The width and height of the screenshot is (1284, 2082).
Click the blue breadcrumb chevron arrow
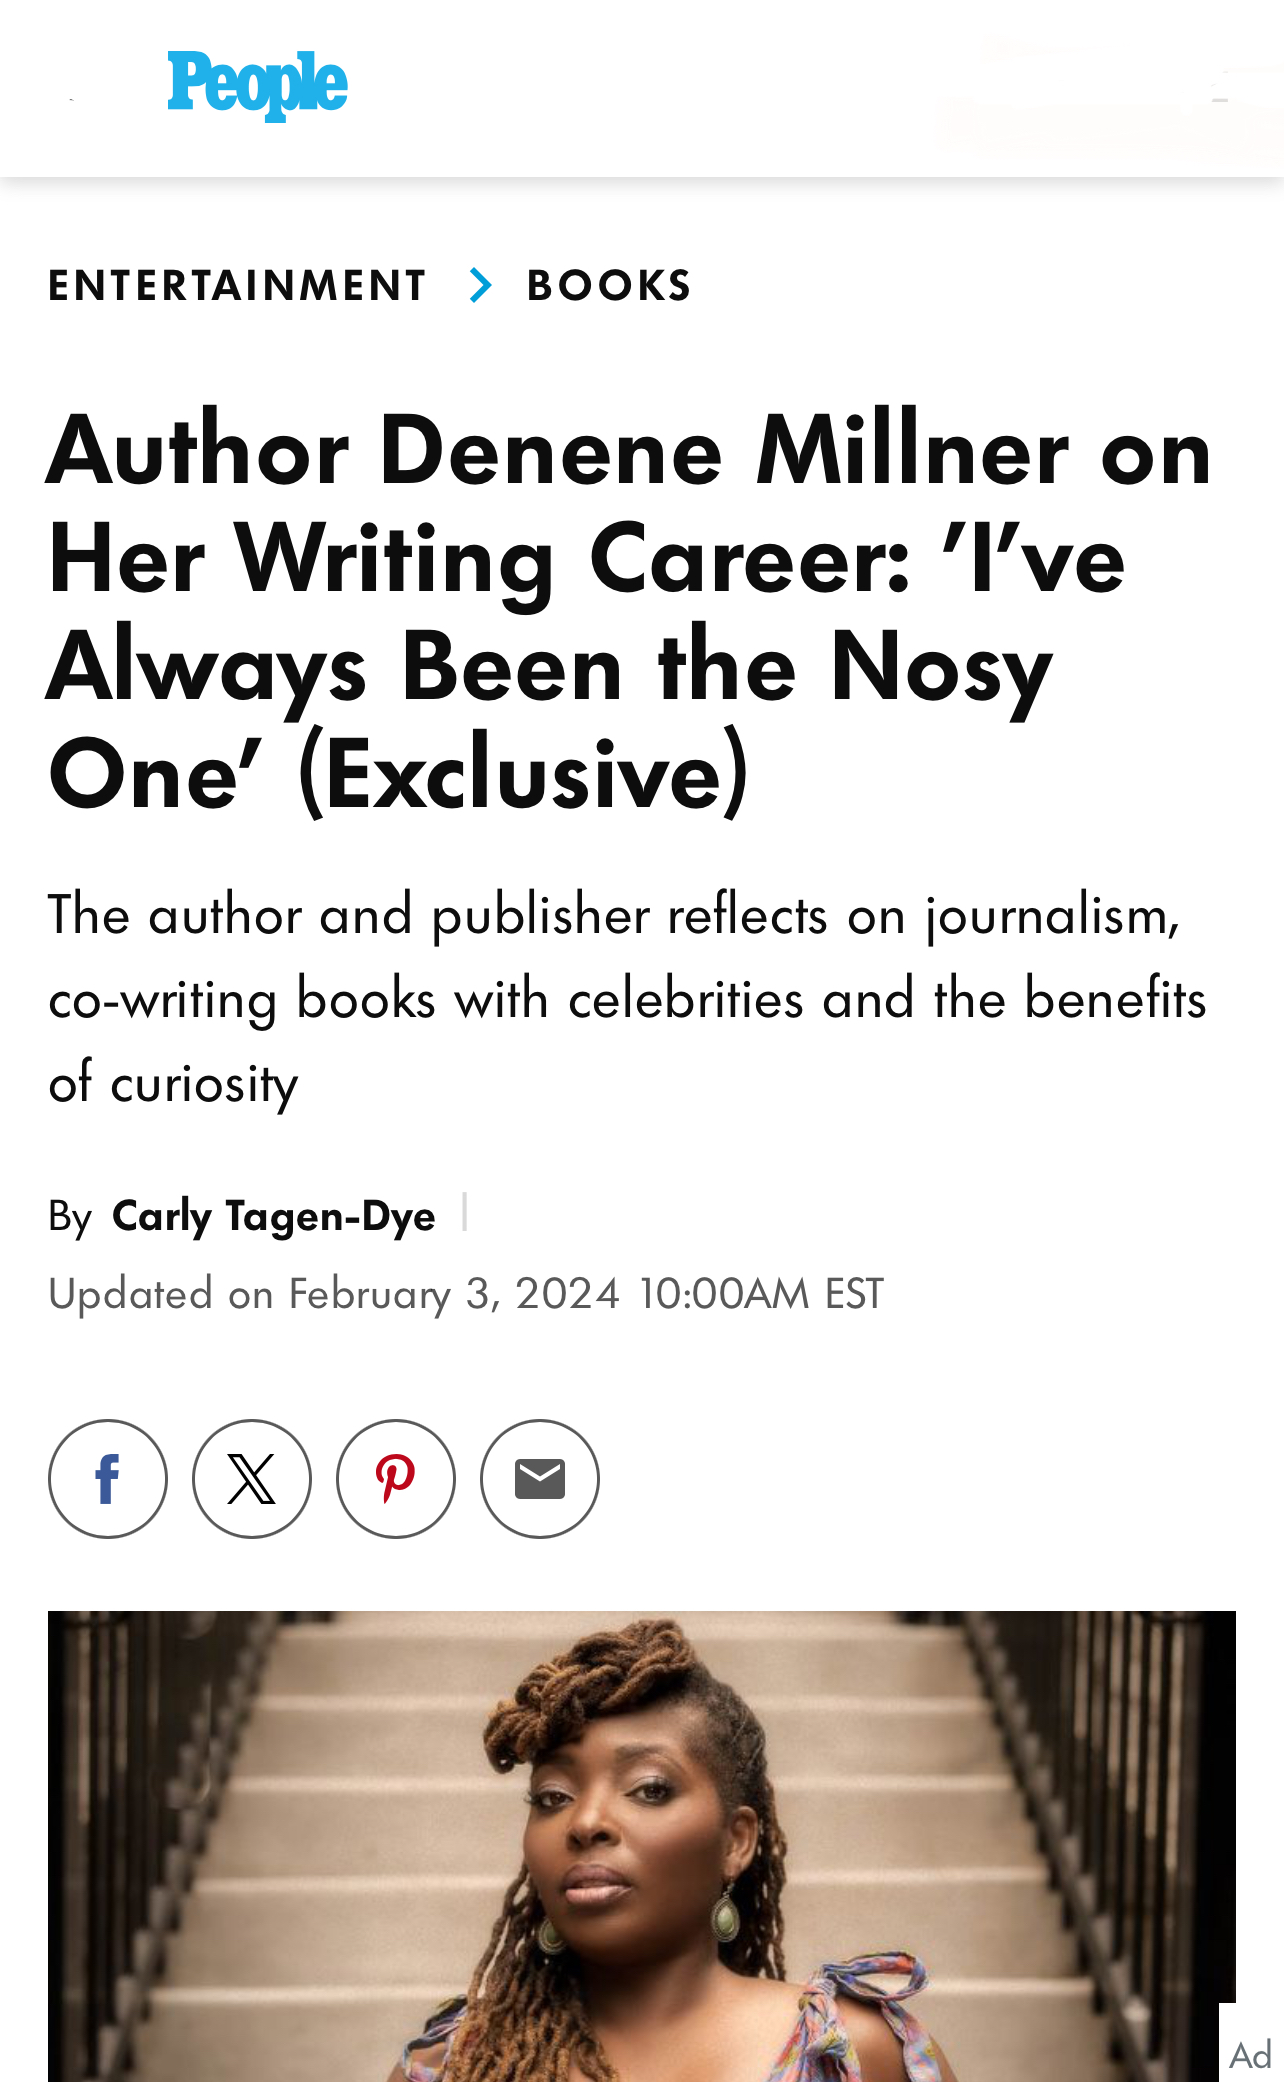click(481, 285)
